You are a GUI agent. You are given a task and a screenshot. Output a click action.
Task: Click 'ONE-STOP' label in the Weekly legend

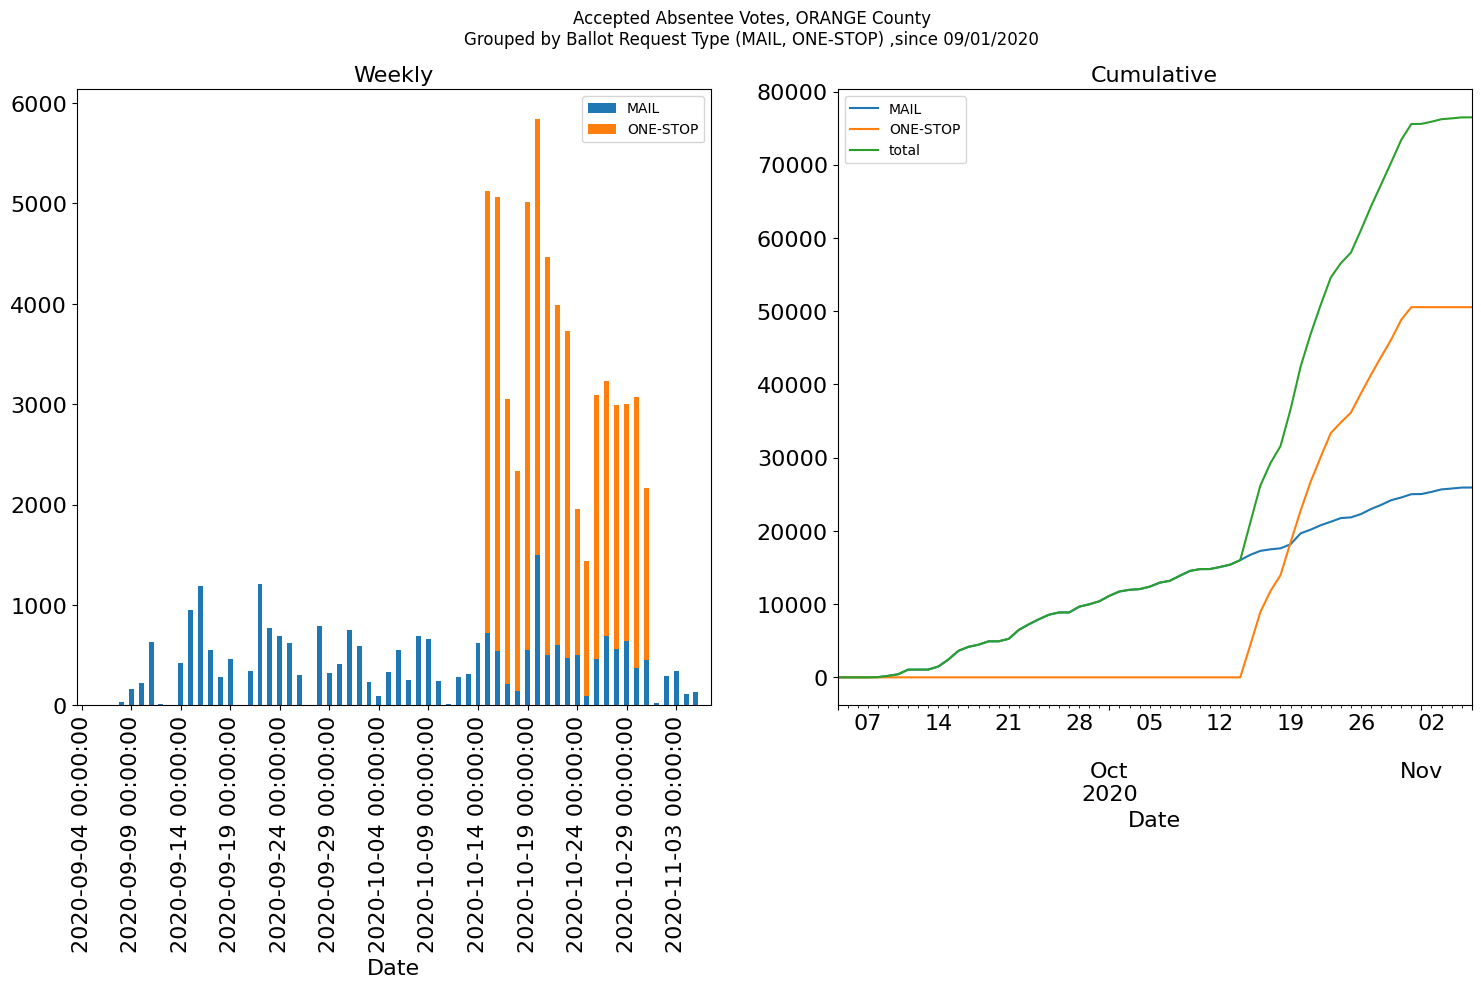[663, 130]
